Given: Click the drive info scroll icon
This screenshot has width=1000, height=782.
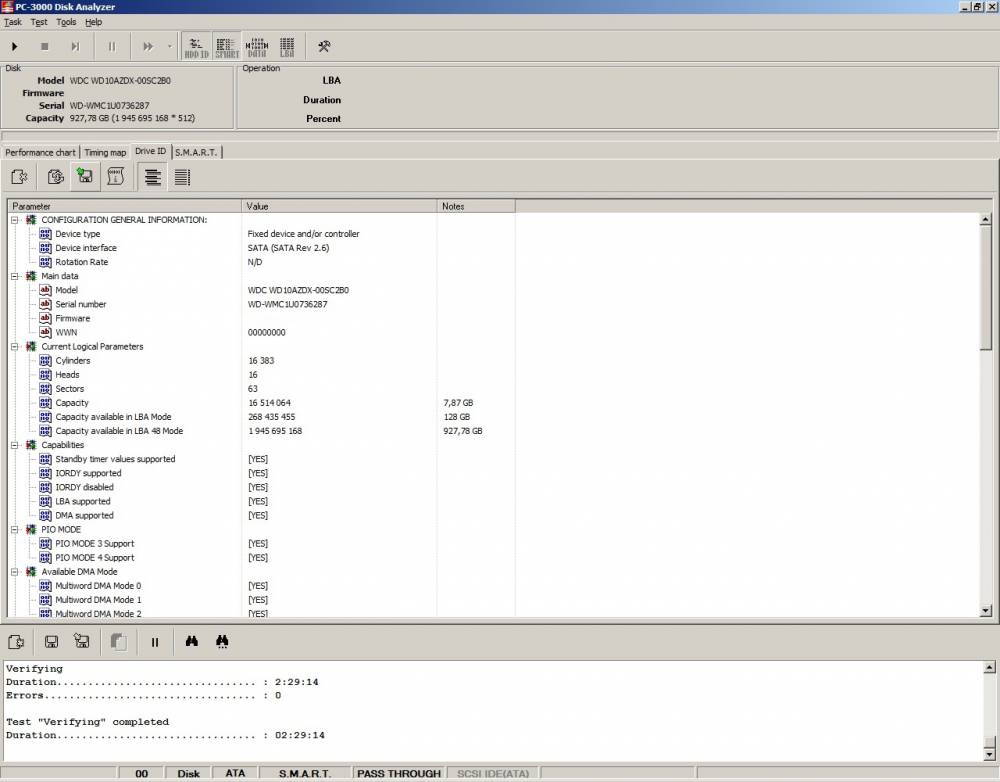Looking at the screenshot, I should (x=115, y=177).
